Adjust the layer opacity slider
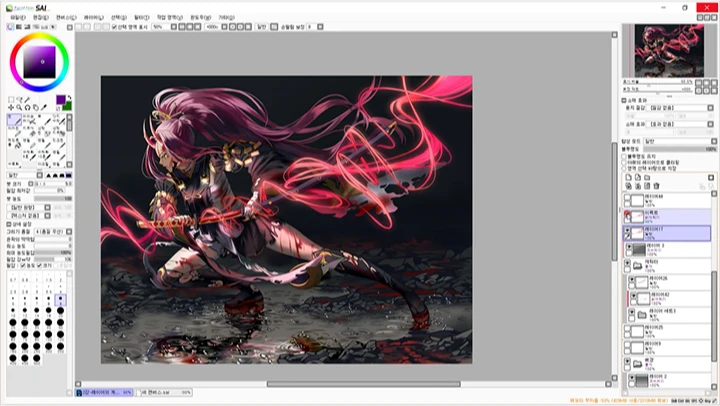 [x=680, y=149]
